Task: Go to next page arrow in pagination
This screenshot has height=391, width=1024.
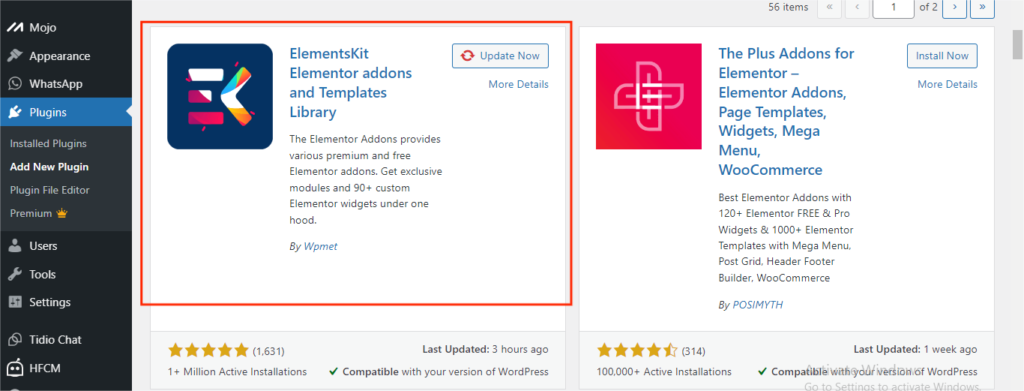Action: coord(955,7)
